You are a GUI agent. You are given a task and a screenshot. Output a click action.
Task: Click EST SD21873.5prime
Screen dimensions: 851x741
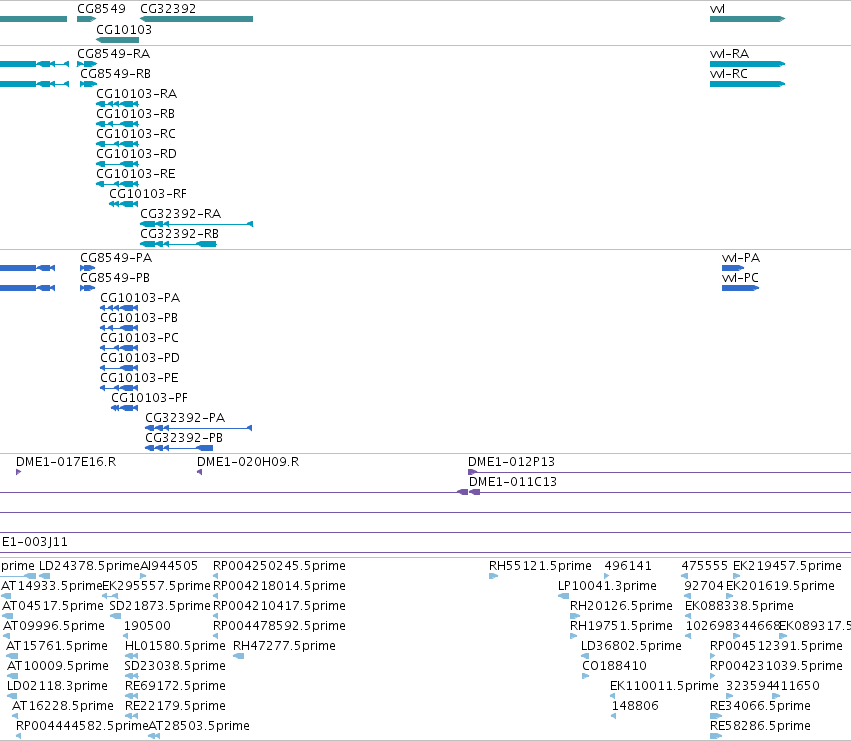[160, 606]
